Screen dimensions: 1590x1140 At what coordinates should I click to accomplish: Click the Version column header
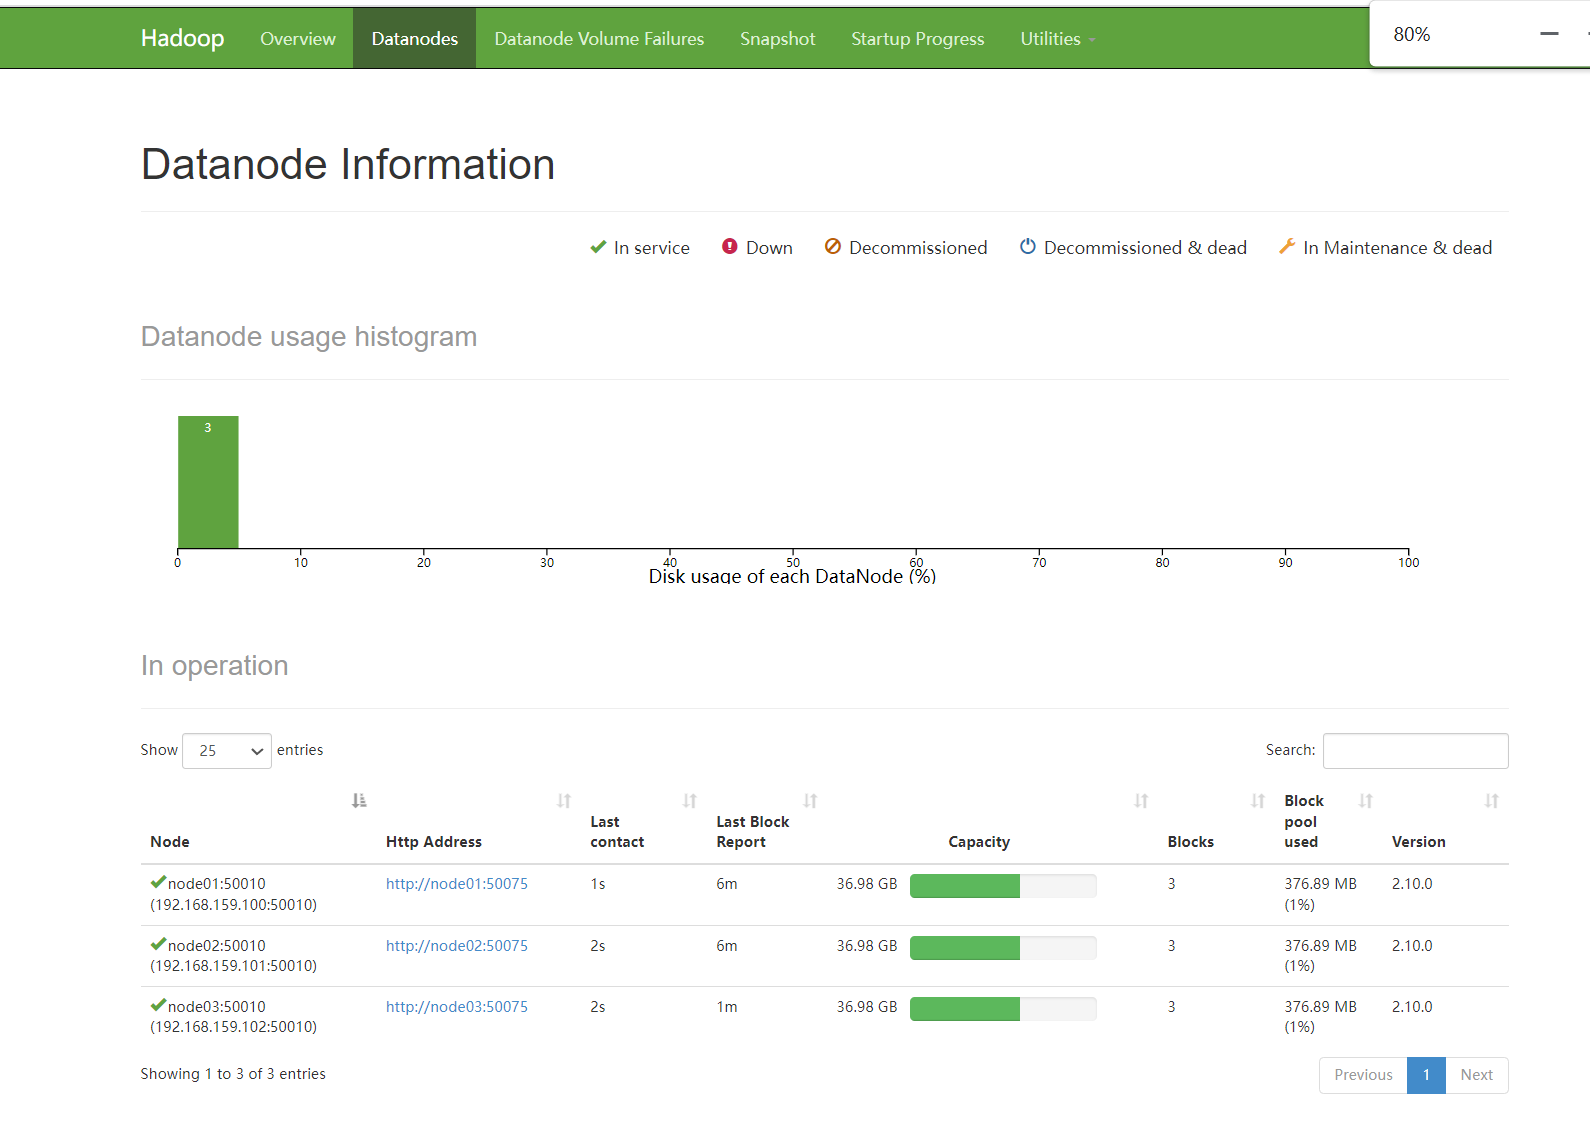pyautogui.click(x=1418, y=842)
